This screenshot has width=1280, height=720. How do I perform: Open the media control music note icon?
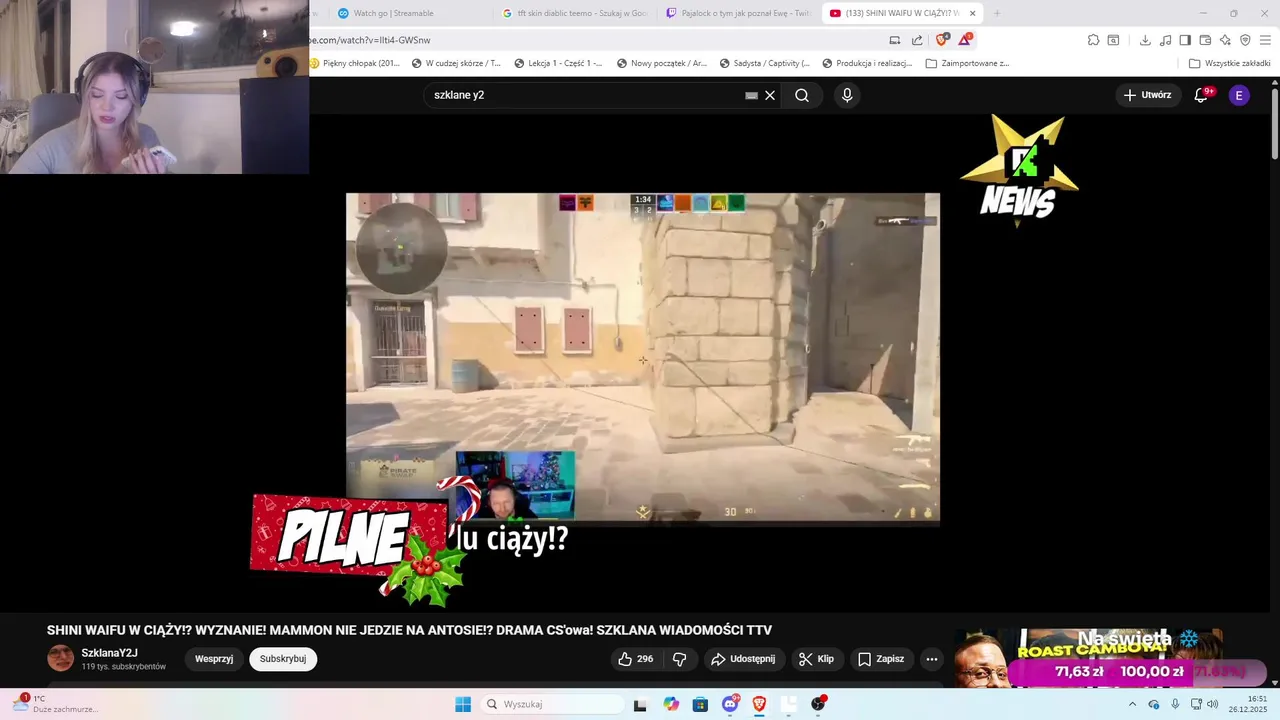pos(1166,40)
